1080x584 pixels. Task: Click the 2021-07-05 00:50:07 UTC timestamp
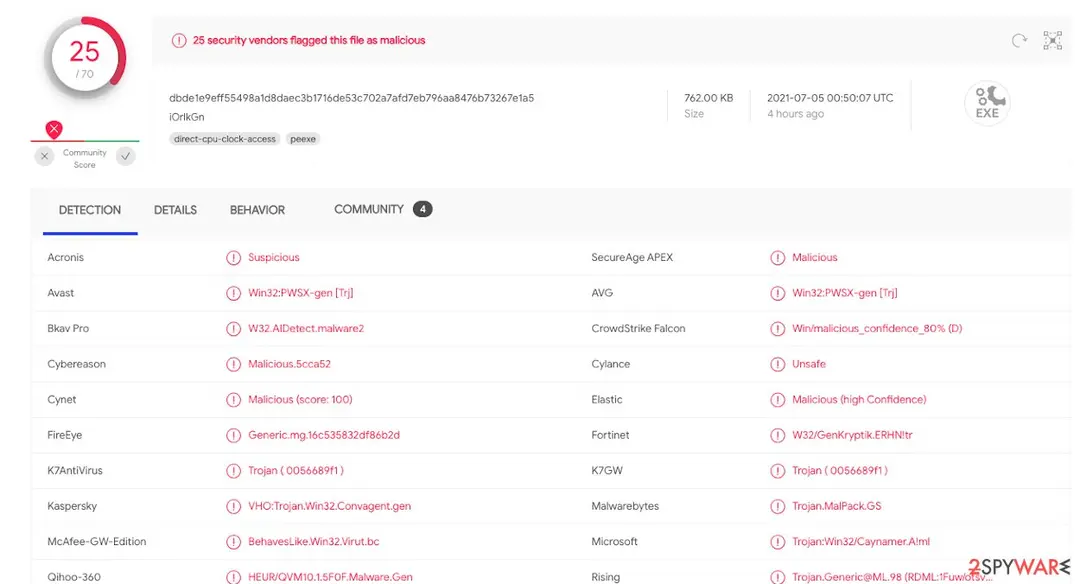pyautogui.click(x=830, y=98)
